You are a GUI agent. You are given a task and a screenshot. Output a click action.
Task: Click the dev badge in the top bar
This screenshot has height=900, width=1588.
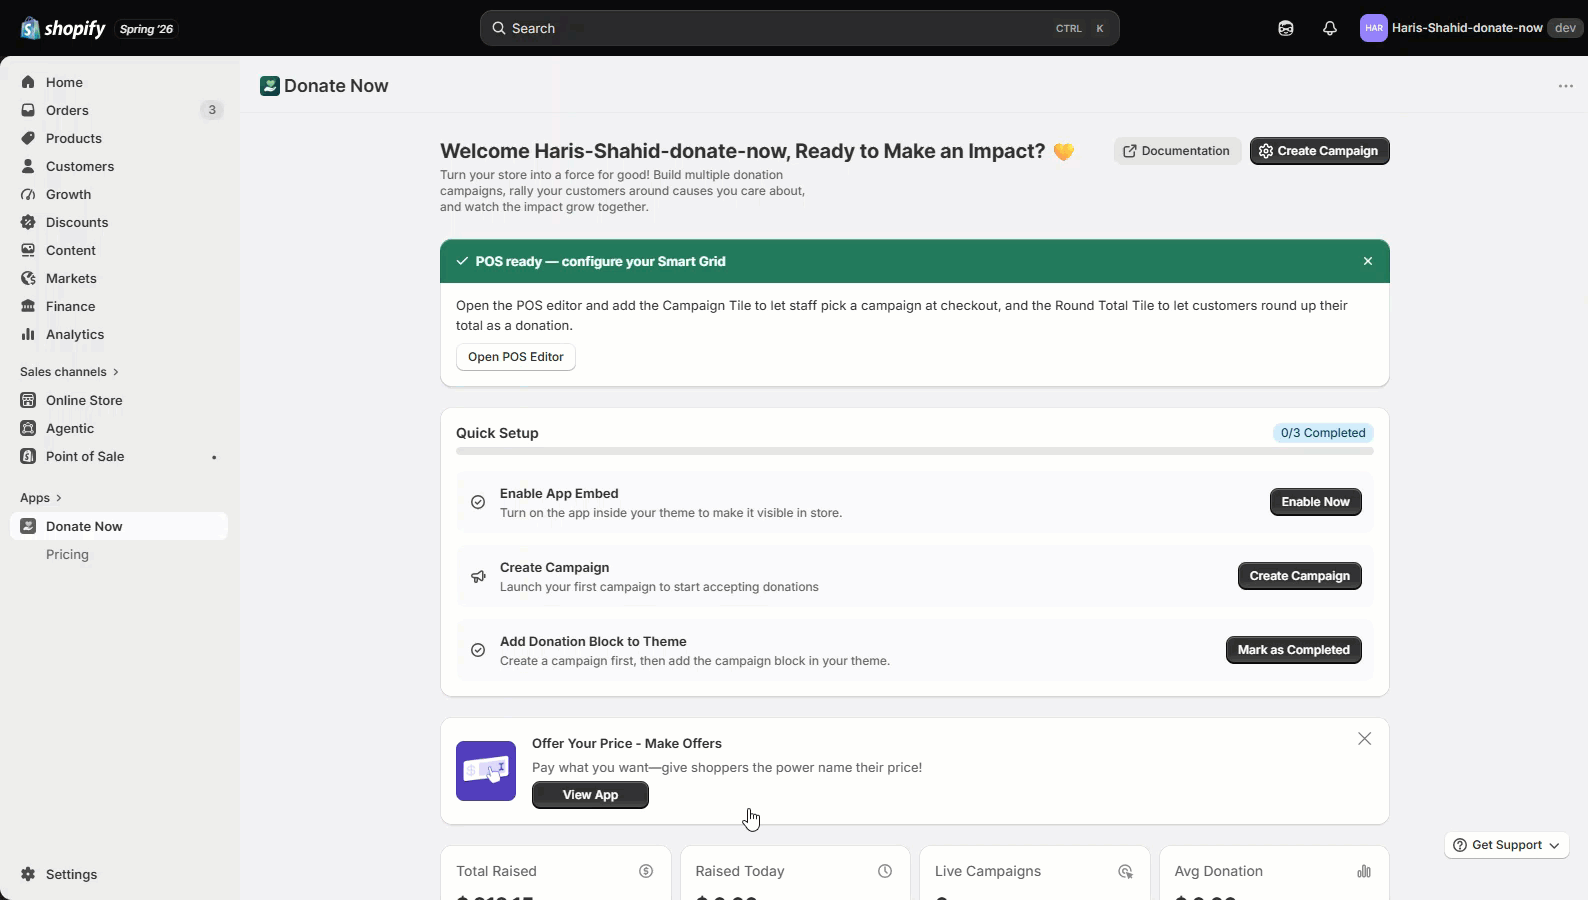(x=1565, y=28)
